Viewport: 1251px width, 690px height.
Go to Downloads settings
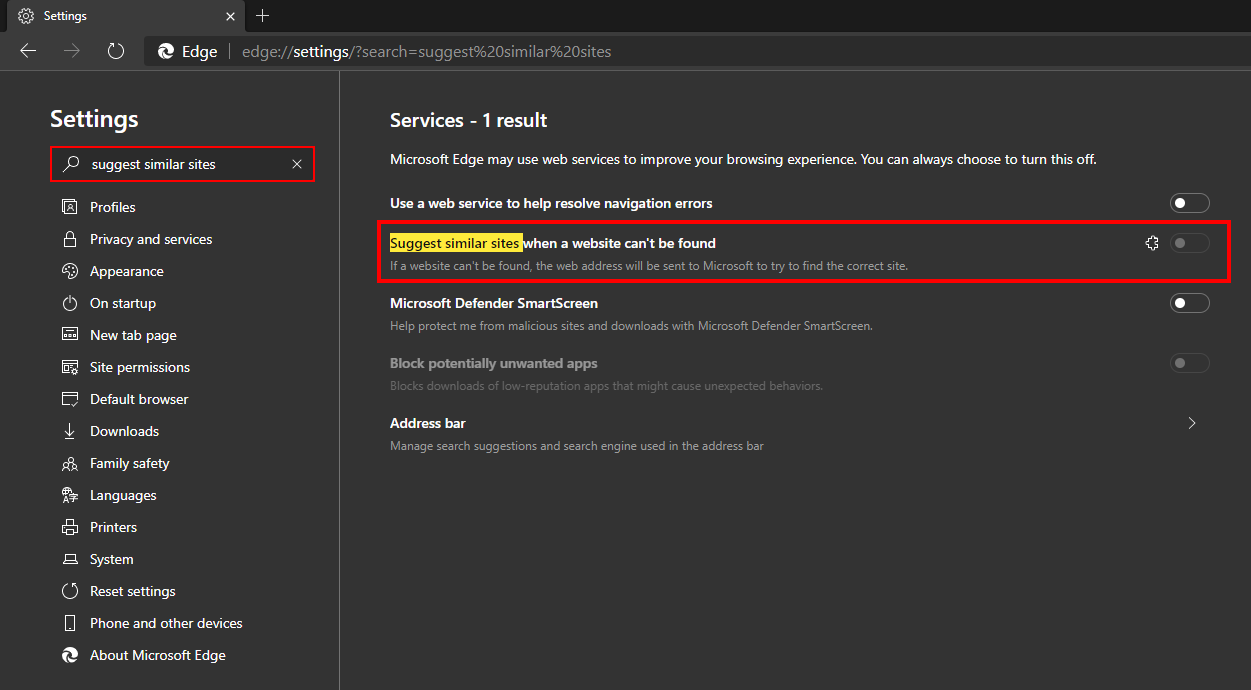[124, 431]
